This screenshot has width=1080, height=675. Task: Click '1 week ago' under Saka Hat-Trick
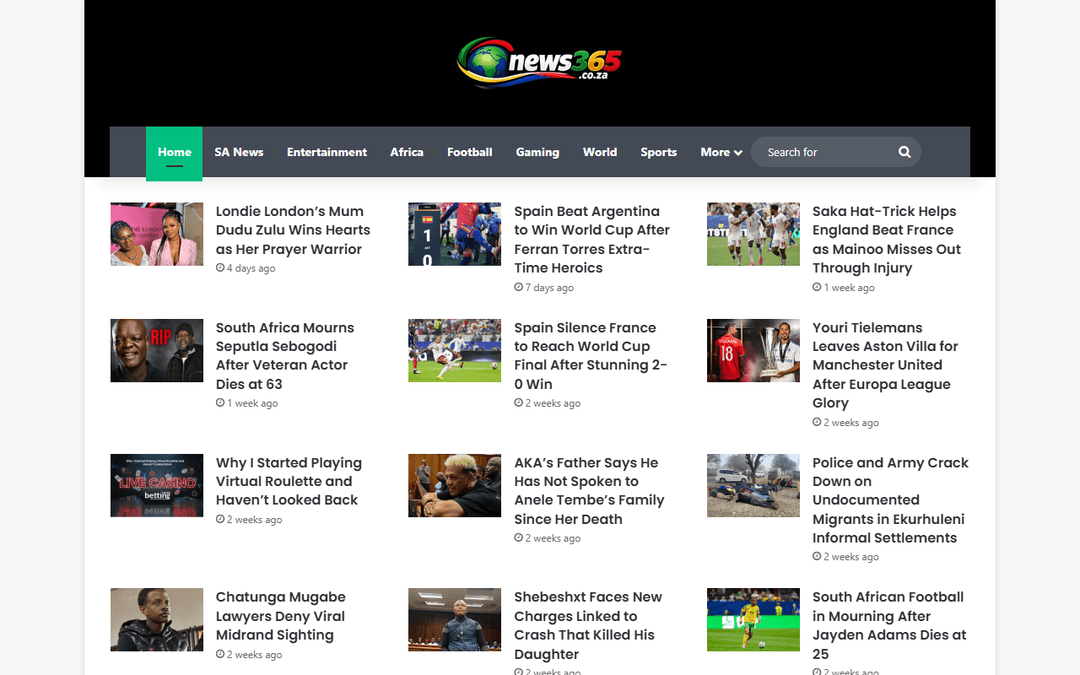[x=844, y=288]
